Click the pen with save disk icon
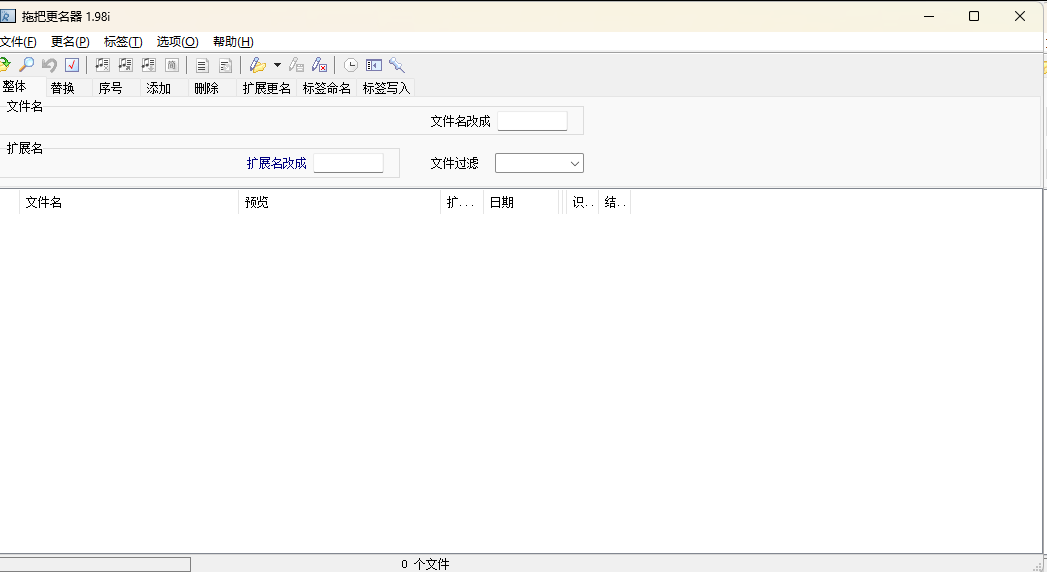This screenshot has height=572, width=1047. pos(296,65)
